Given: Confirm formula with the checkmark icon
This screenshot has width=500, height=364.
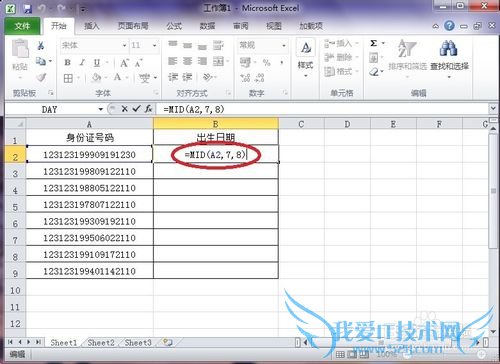Looking at the screenshot, I should coord(136,109).
